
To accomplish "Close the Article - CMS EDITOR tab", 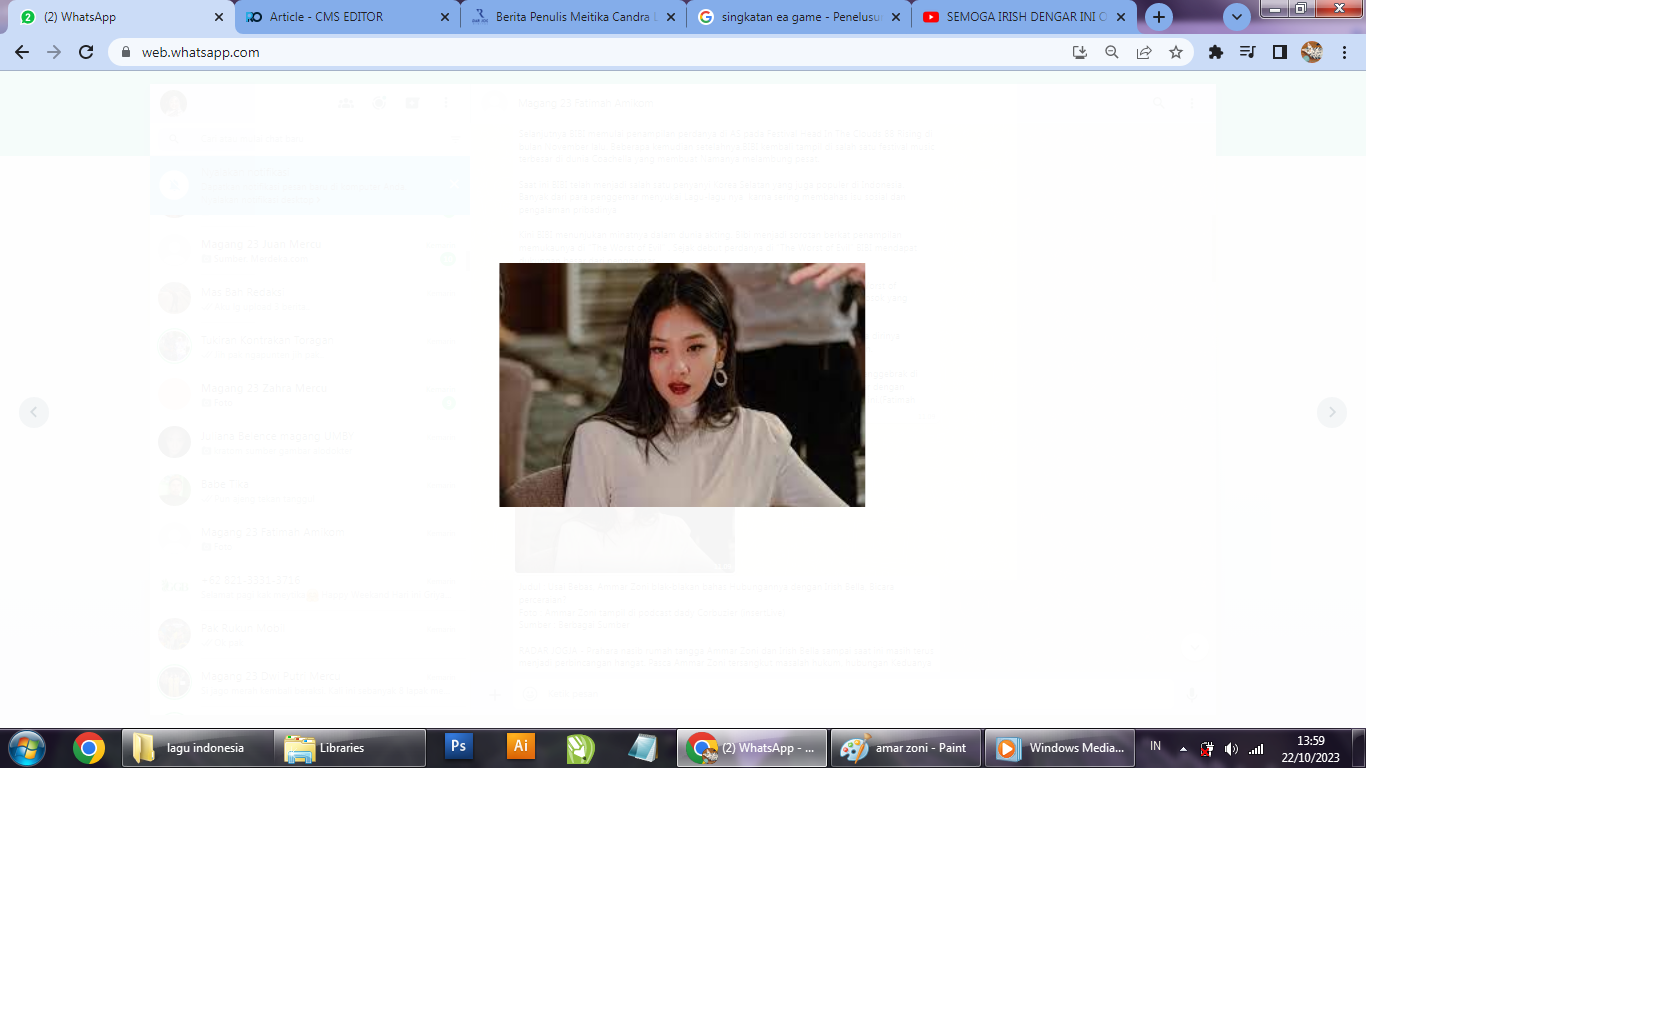I will click(445, 17).
